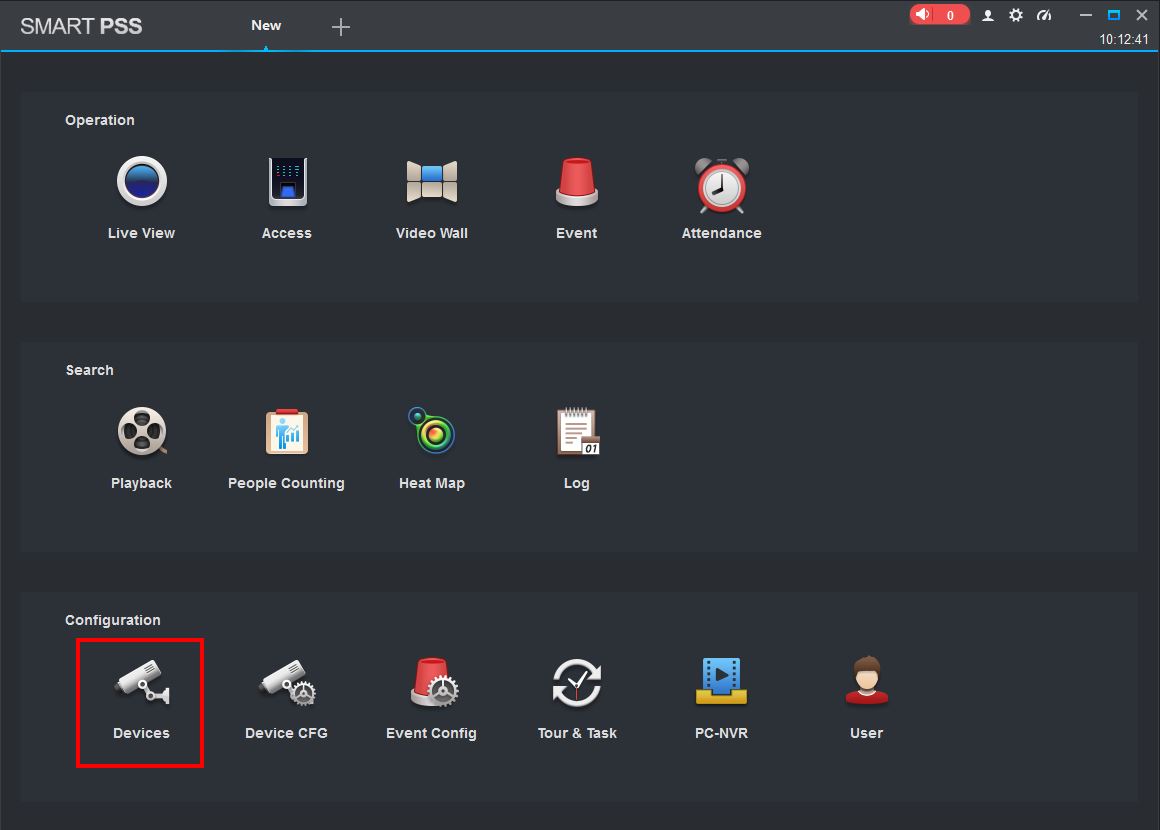The width and height of the screenshot is (1160, 830).
Task: Open the Tour & Task module
Action: (577, 699)
